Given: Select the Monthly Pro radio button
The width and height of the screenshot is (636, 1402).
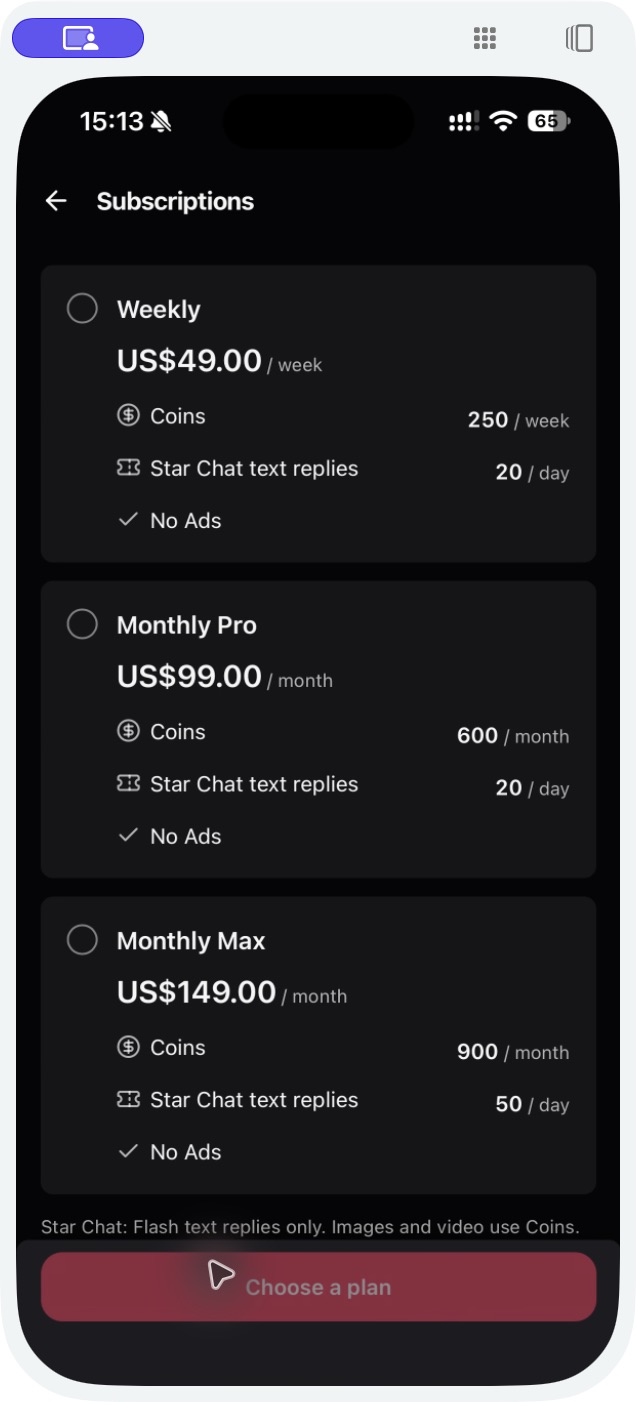Looking at the screenshot, I should click(82, 625).
